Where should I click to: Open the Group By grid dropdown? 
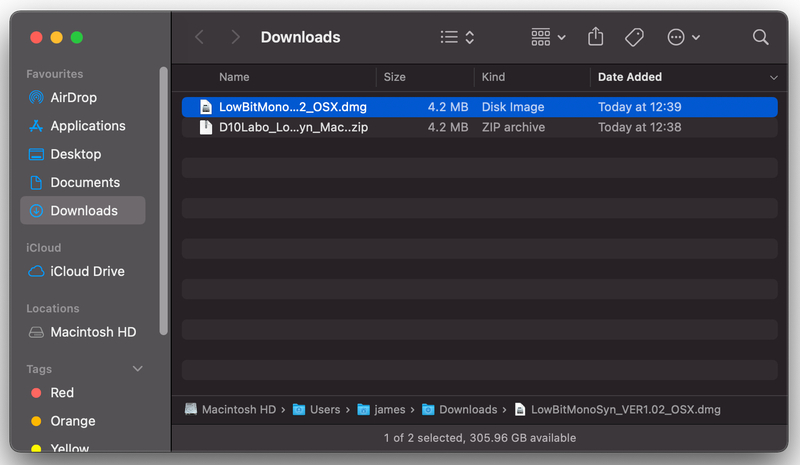point(548,37)
